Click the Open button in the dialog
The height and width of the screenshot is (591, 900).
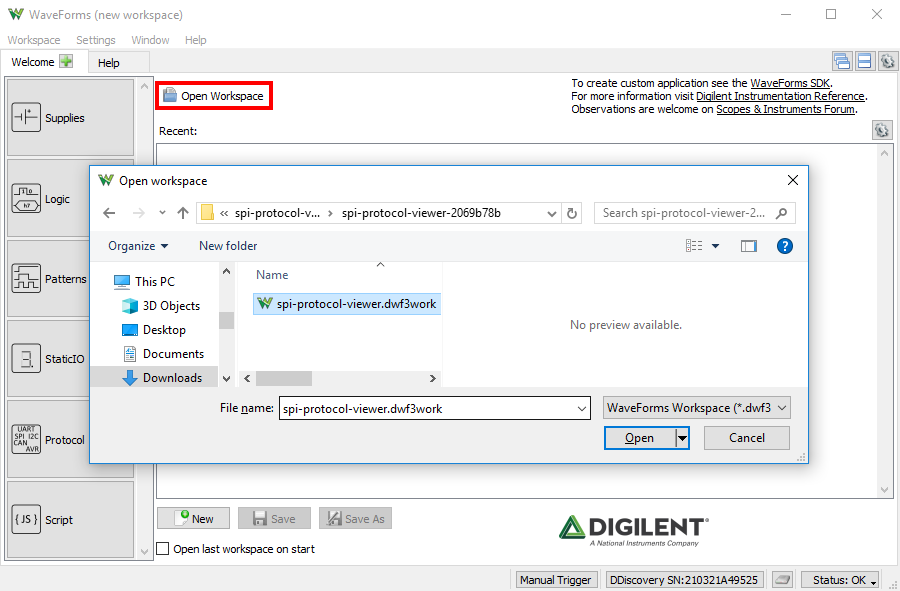tap(639, 438)
